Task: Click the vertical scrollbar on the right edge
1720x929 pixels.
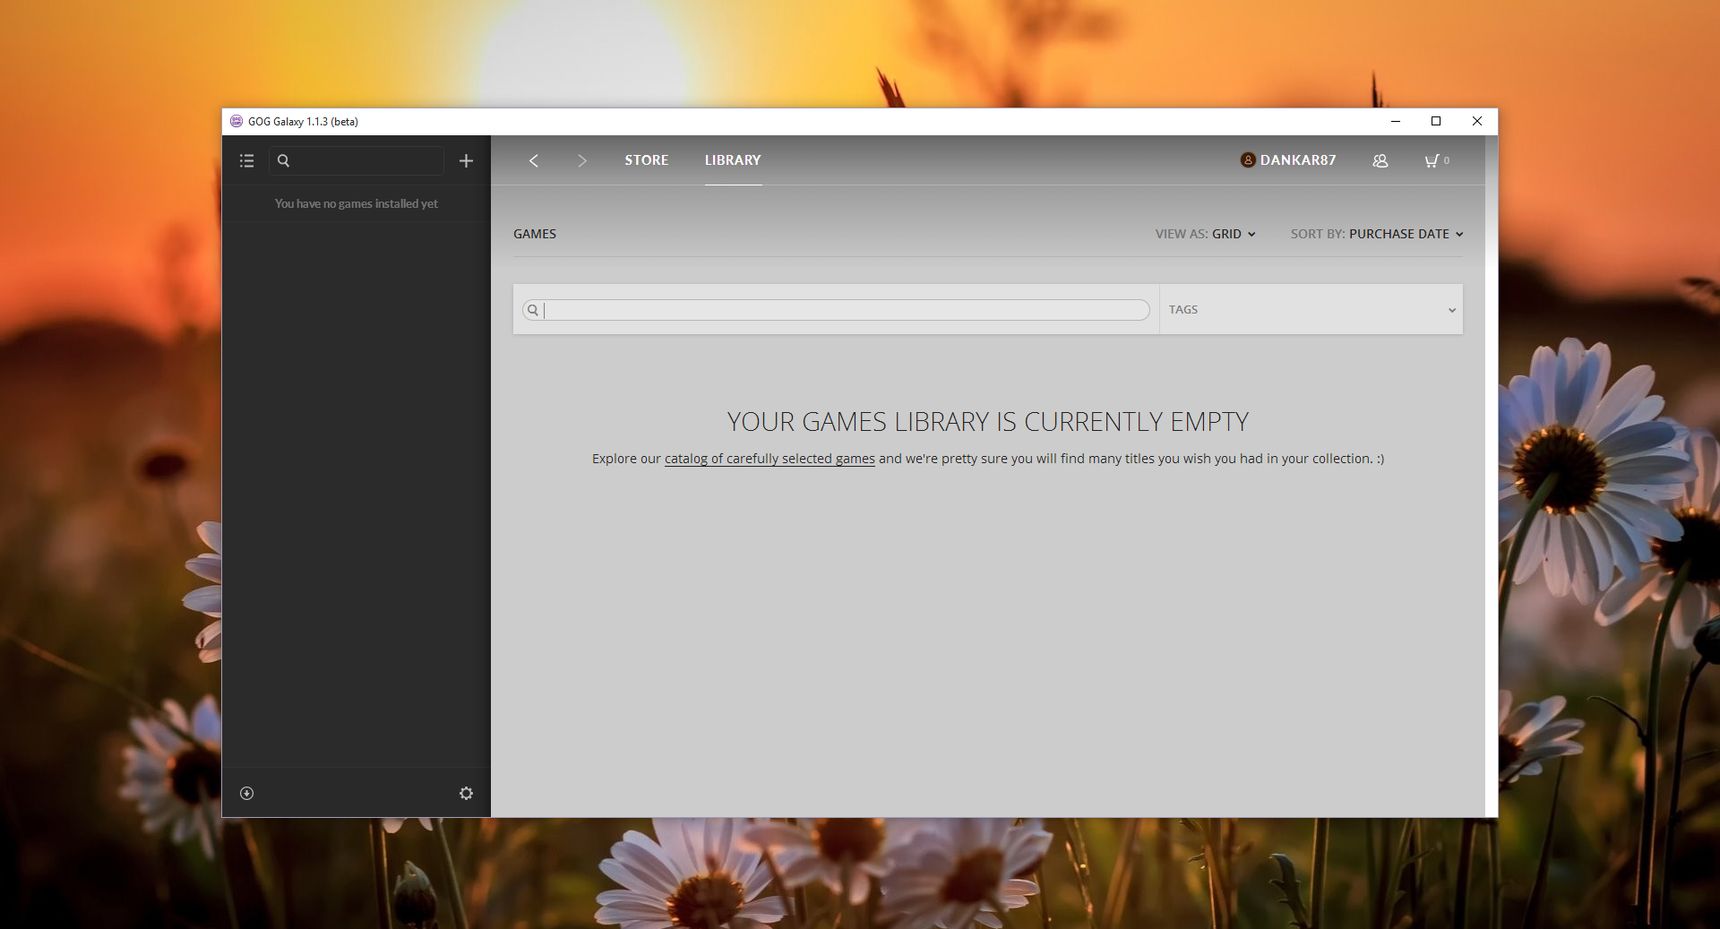Action: 1491,476
